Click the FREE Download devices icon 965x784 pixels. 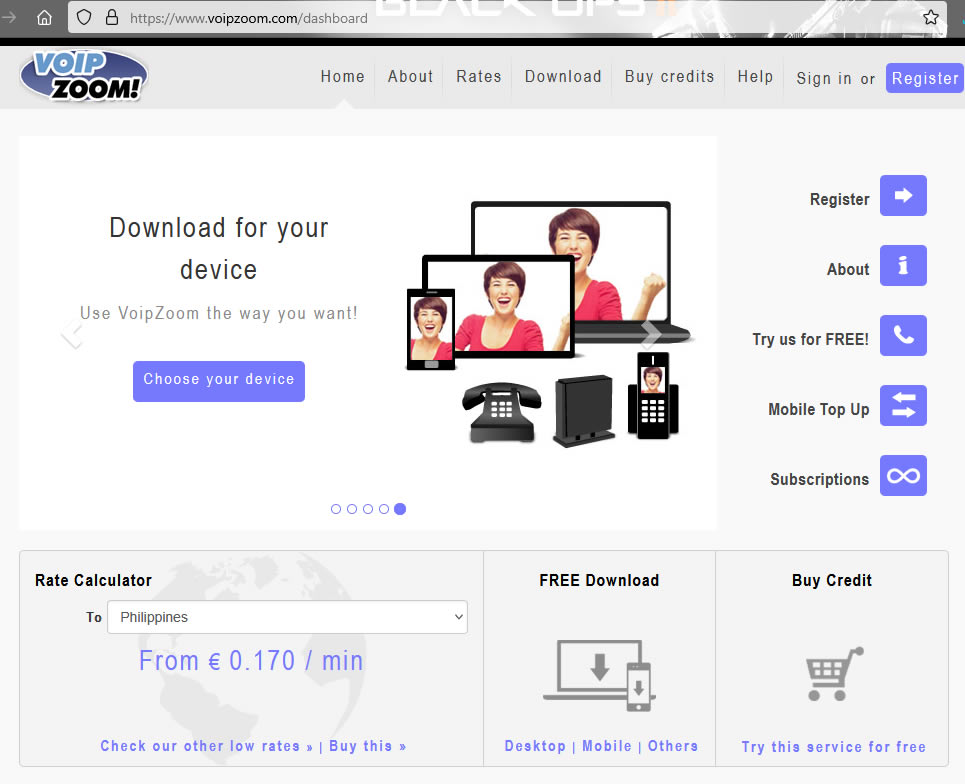click(599, 675)
